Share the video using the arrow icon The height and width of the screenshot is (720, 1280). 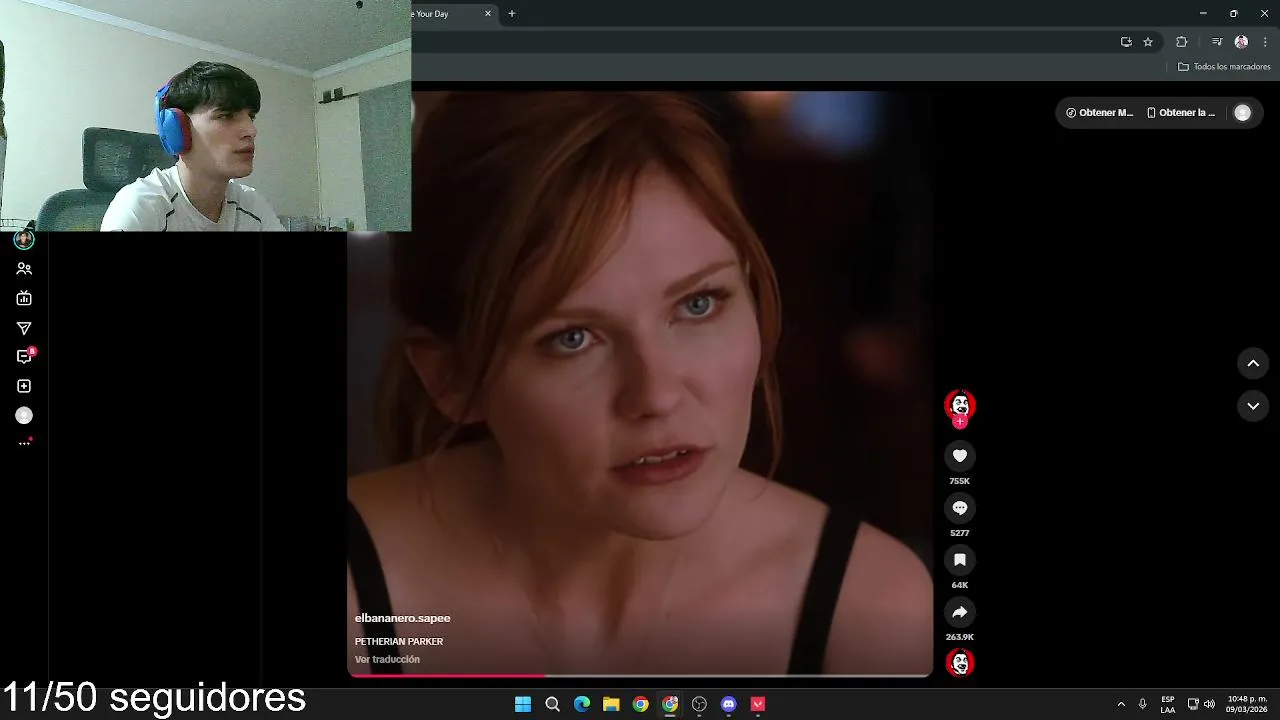point(959,612)
